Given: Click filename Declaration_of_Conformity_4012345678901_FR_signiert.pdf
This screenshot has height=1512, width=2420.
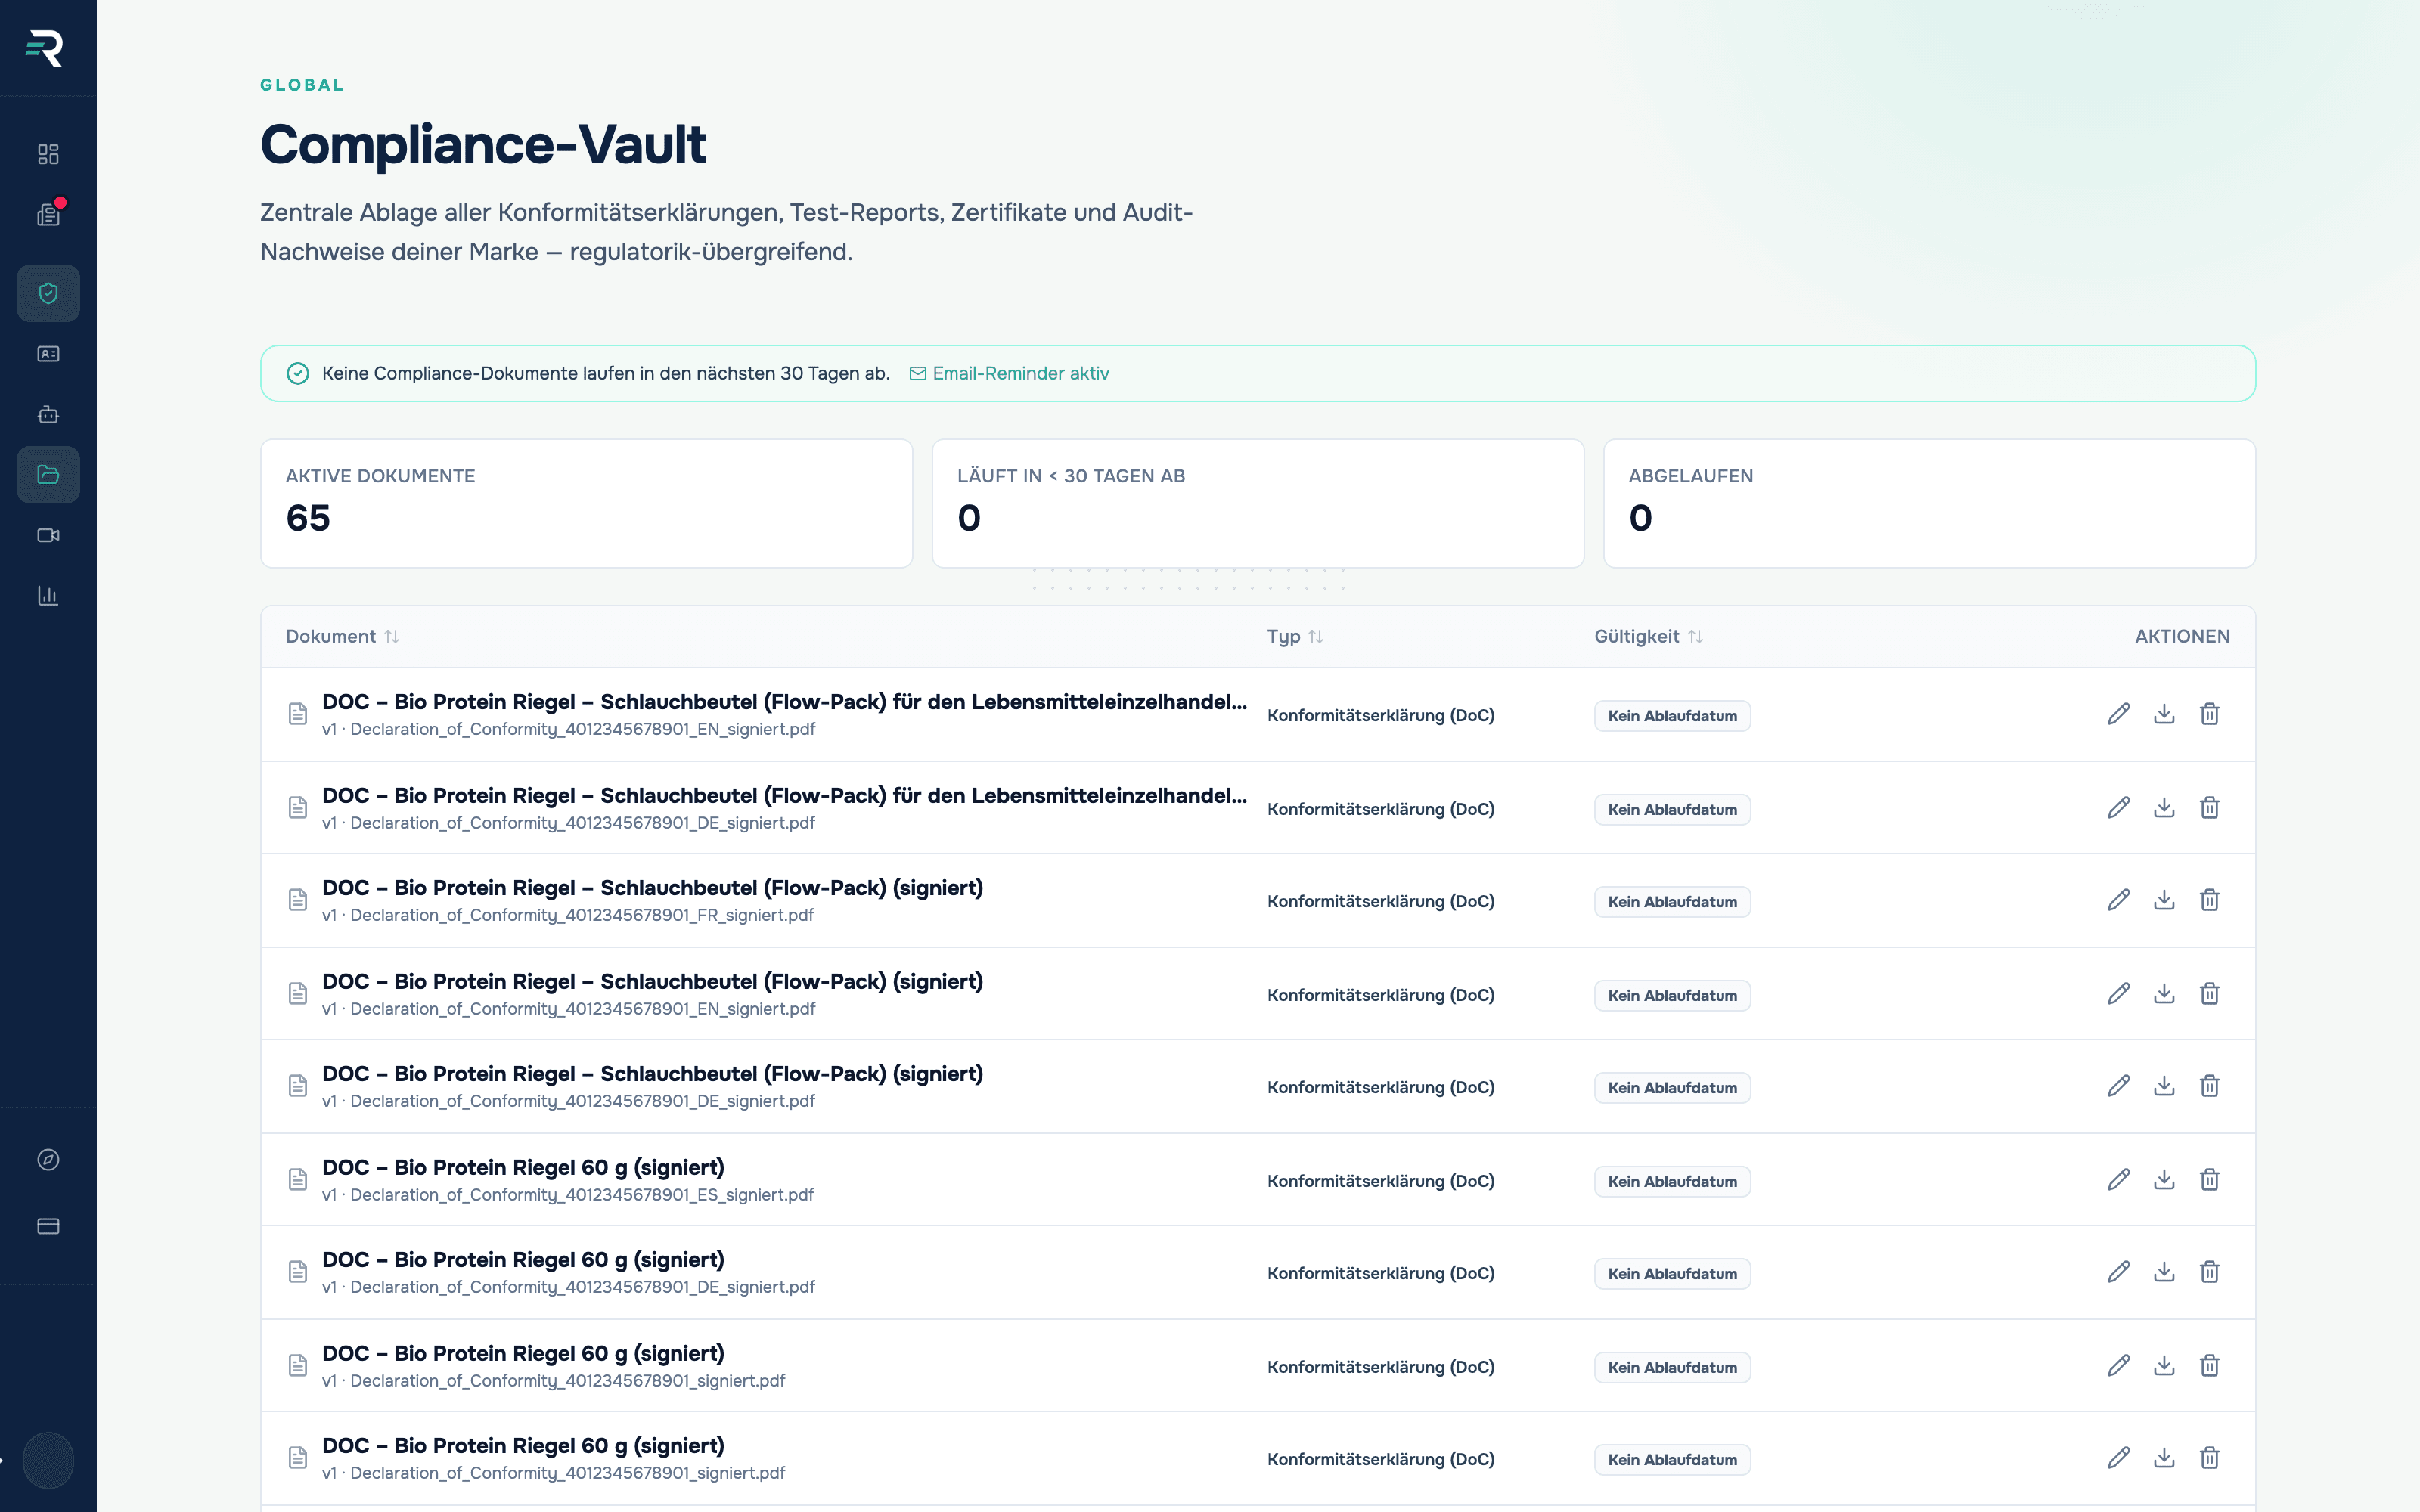Looking at the screenshot, I should [x=582, y=915].
